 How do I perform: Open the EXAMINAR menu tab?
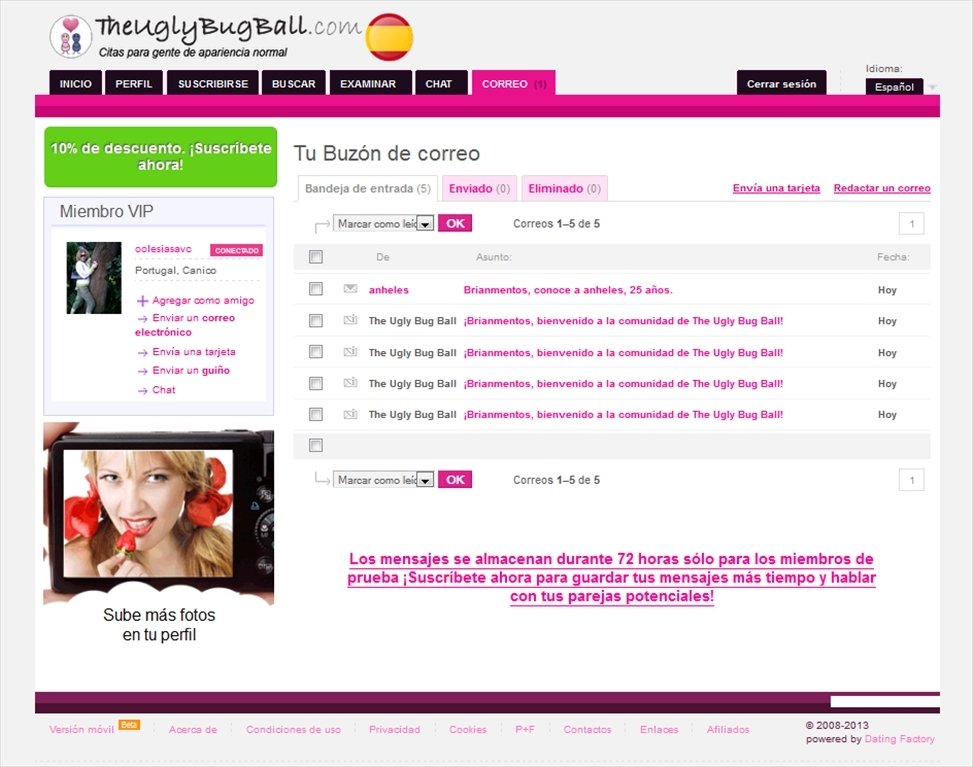pos(368,83)
